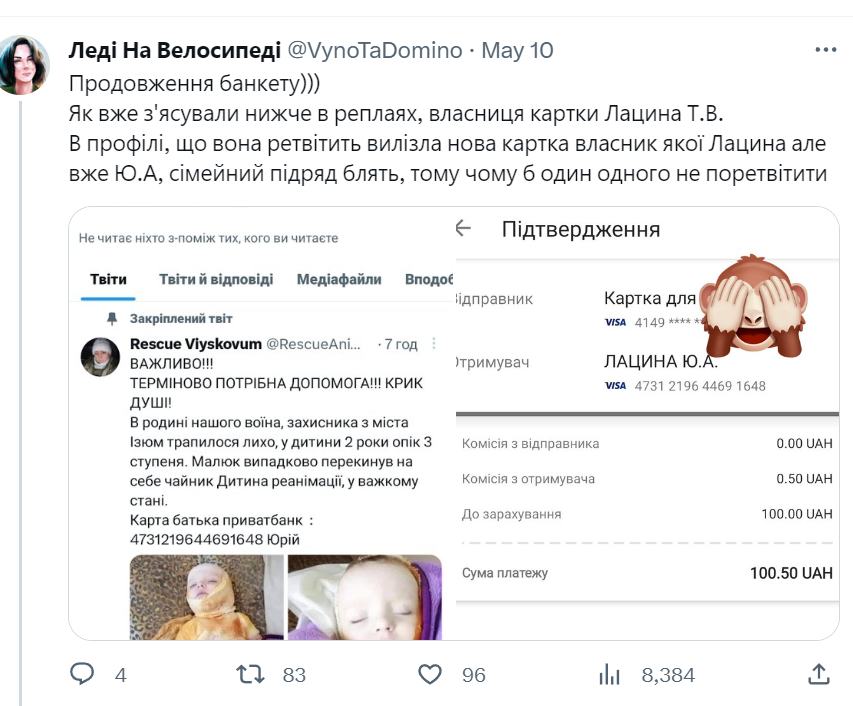Open the left burned child photo
853x706 pixels.
tap(206, 597)
